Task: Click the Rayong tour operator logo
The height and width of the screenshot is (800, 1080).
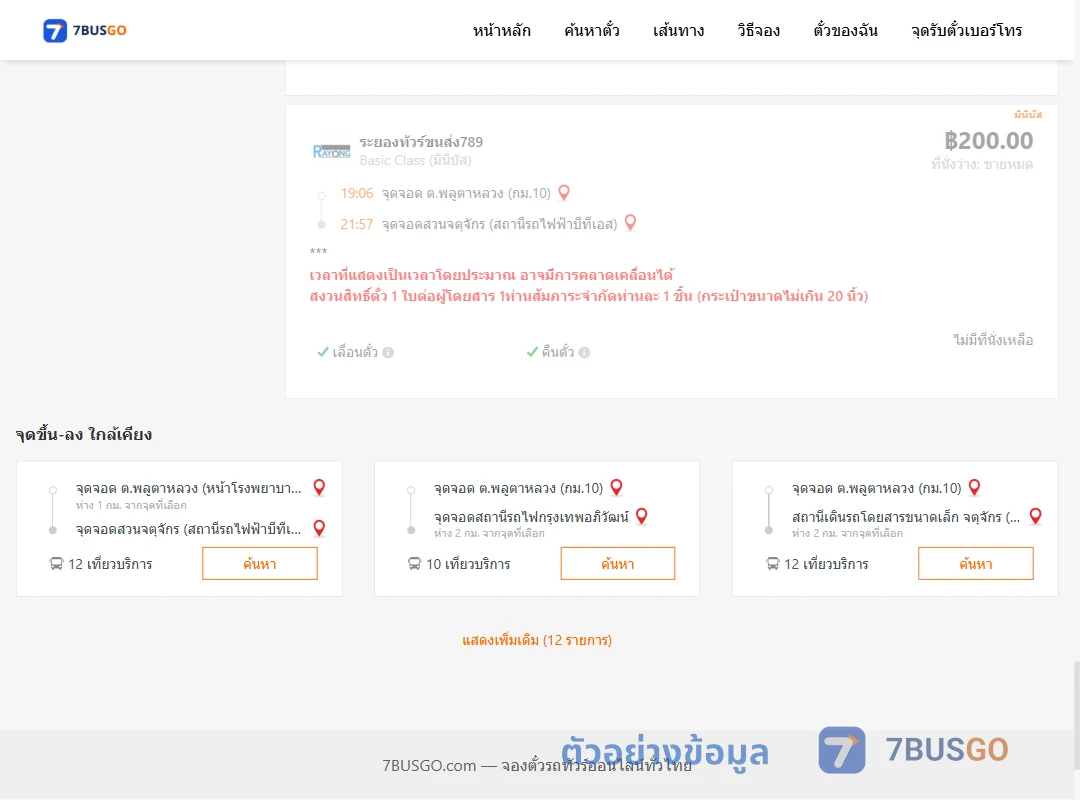Action: point(331,151)
